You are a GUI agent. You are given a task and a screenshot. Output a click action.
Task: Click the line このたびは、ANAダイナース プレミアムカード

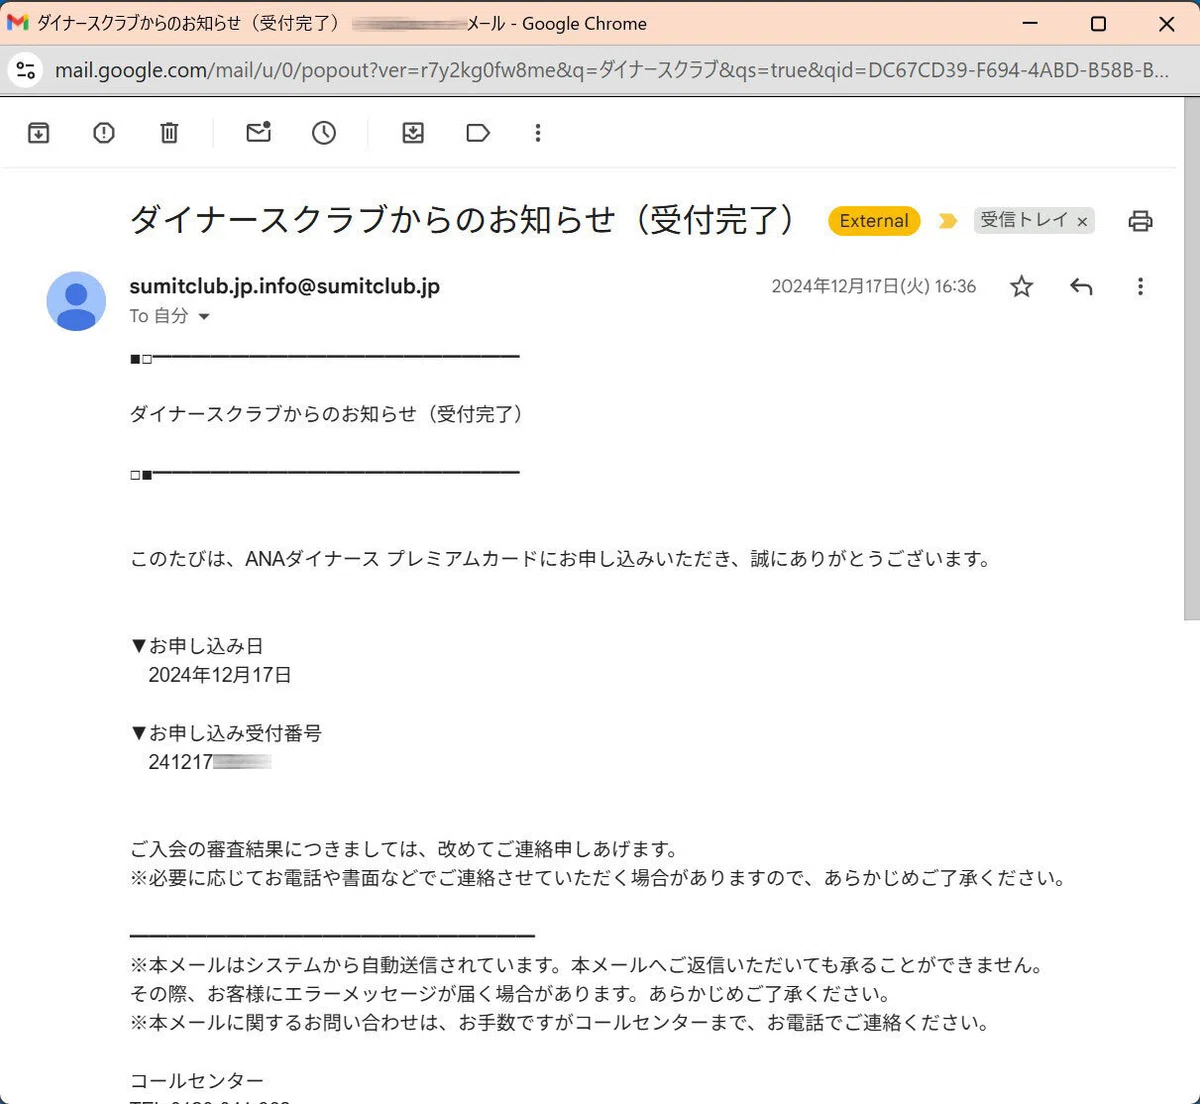point(560,559)
